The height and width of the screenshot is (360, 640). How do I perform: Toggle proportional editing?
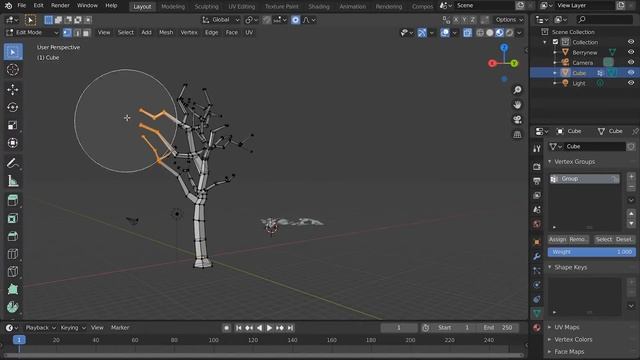(296, 20)
